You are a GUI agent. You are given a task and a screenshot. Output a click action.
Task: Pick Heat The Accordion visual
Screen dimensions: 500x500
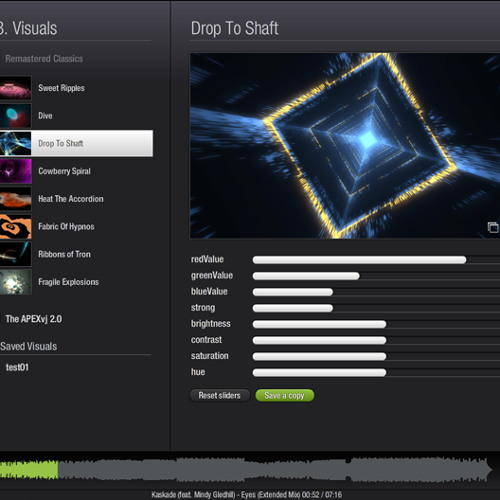coord(71,199)
